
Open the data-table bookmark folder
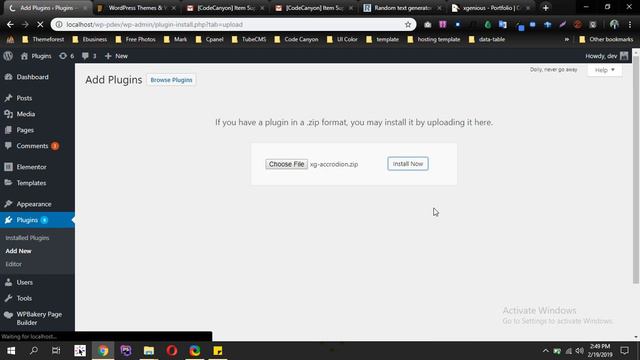click(487, 40)
